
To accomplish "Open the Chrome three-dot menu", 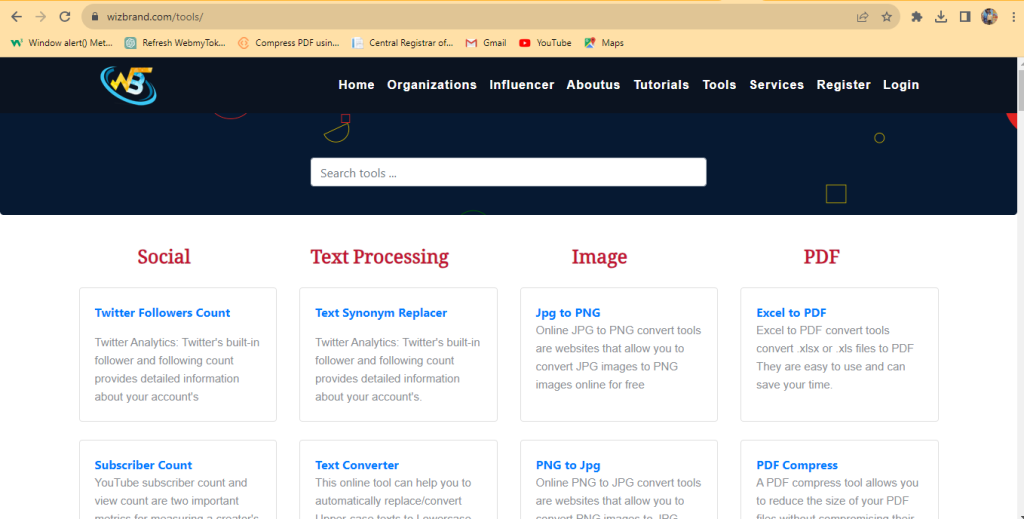I will pyautogui.click(x=1011, y=17).
